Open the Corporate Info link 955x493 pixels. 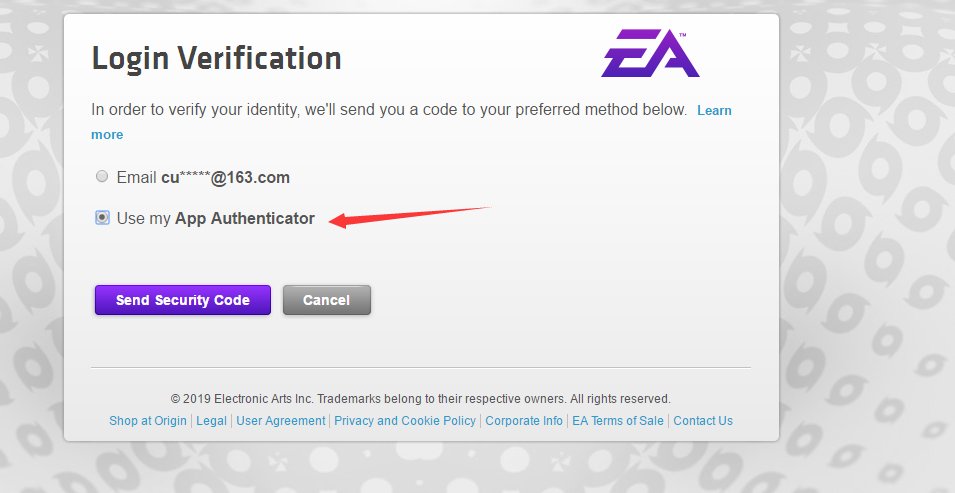click(524, 421)
